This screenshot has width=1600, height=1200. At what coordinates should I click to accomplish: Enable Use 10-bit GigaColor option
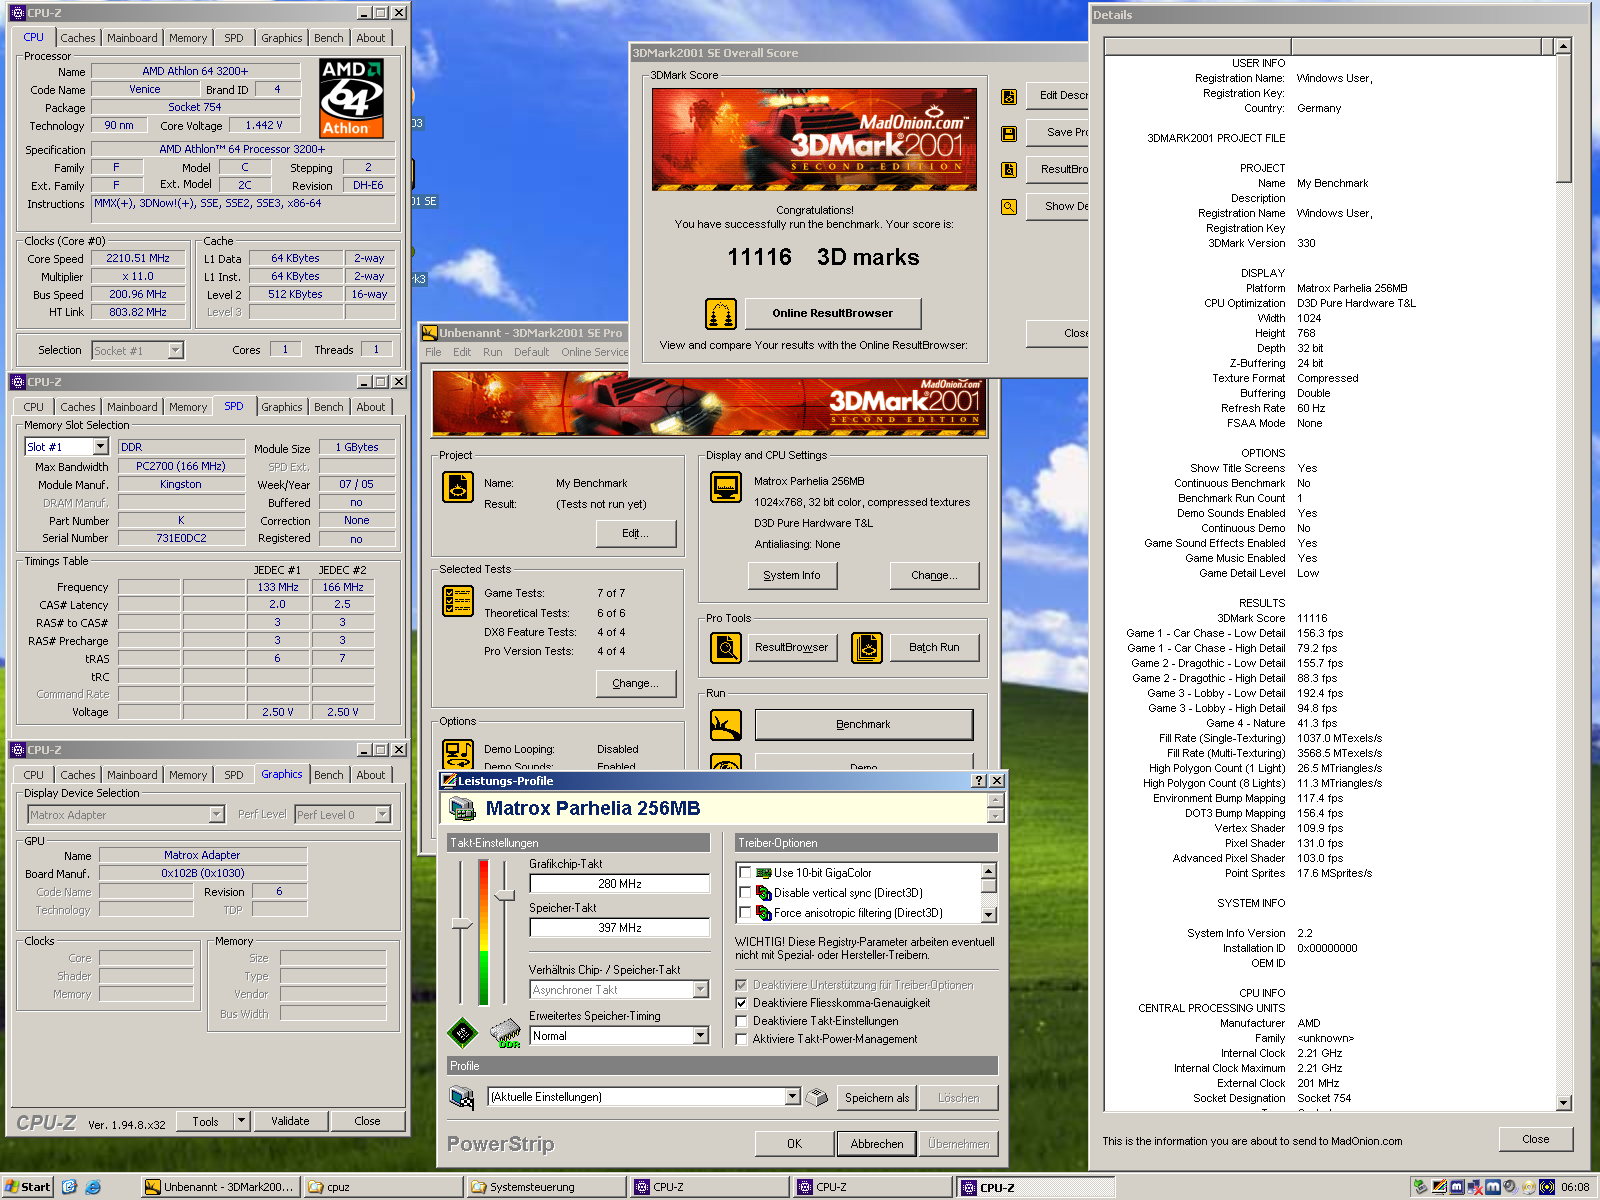(745, 873)
